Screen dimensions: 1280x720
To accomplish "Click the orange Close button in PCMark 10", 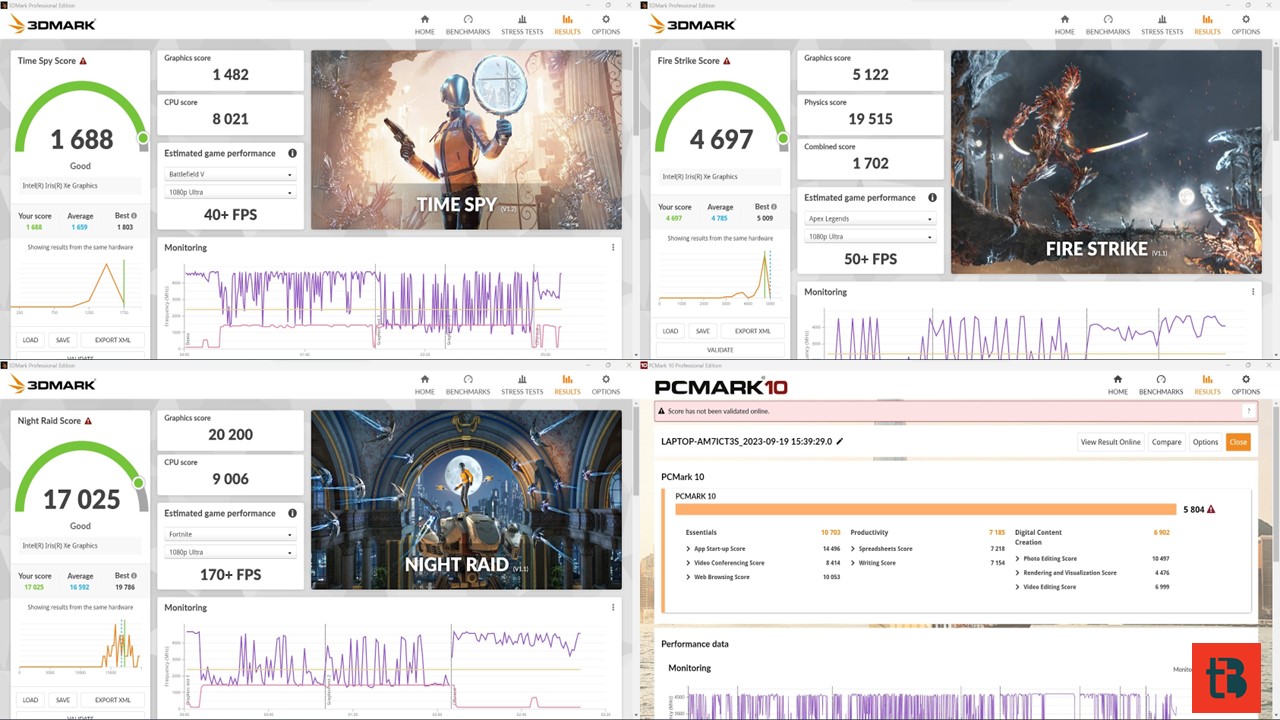I will (x=1238, y=442).
